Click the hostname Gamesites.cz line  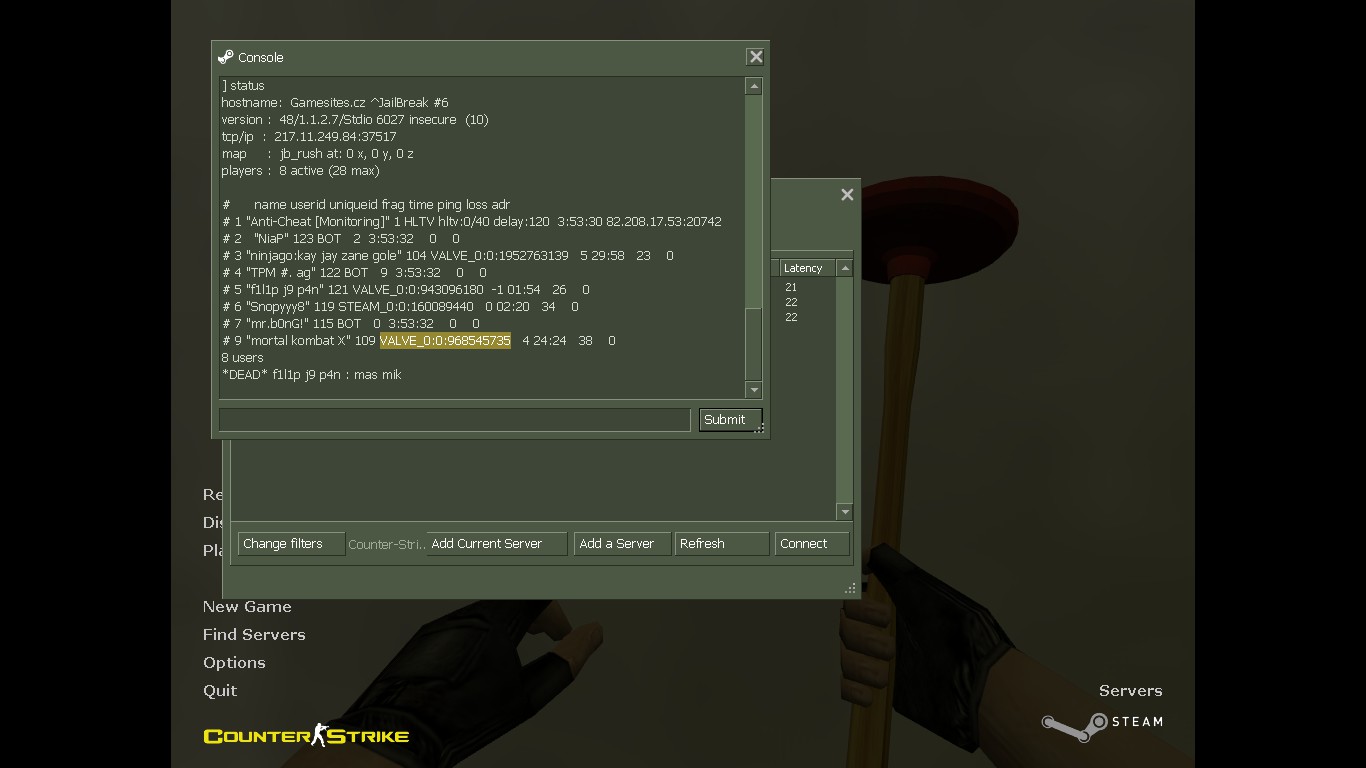pos(335,103)
